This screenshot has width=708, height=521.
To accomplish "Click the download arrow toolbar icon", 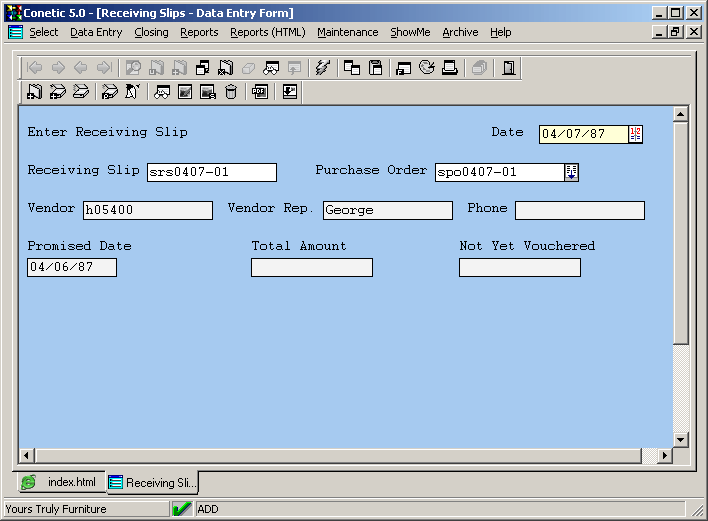I will point(290,93).
